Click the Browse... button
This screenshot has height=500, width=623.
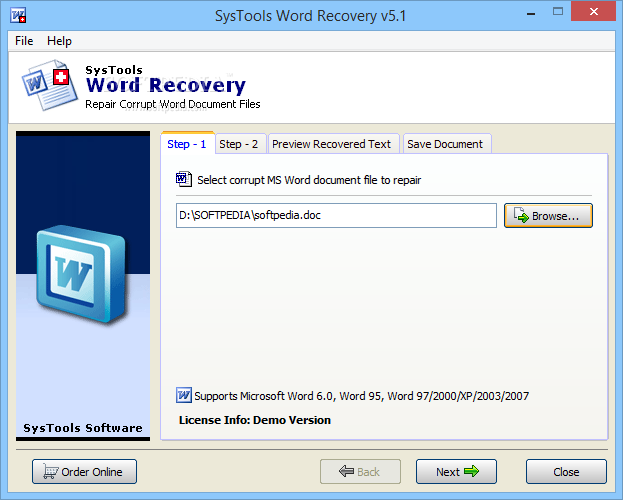pos(548,216)
